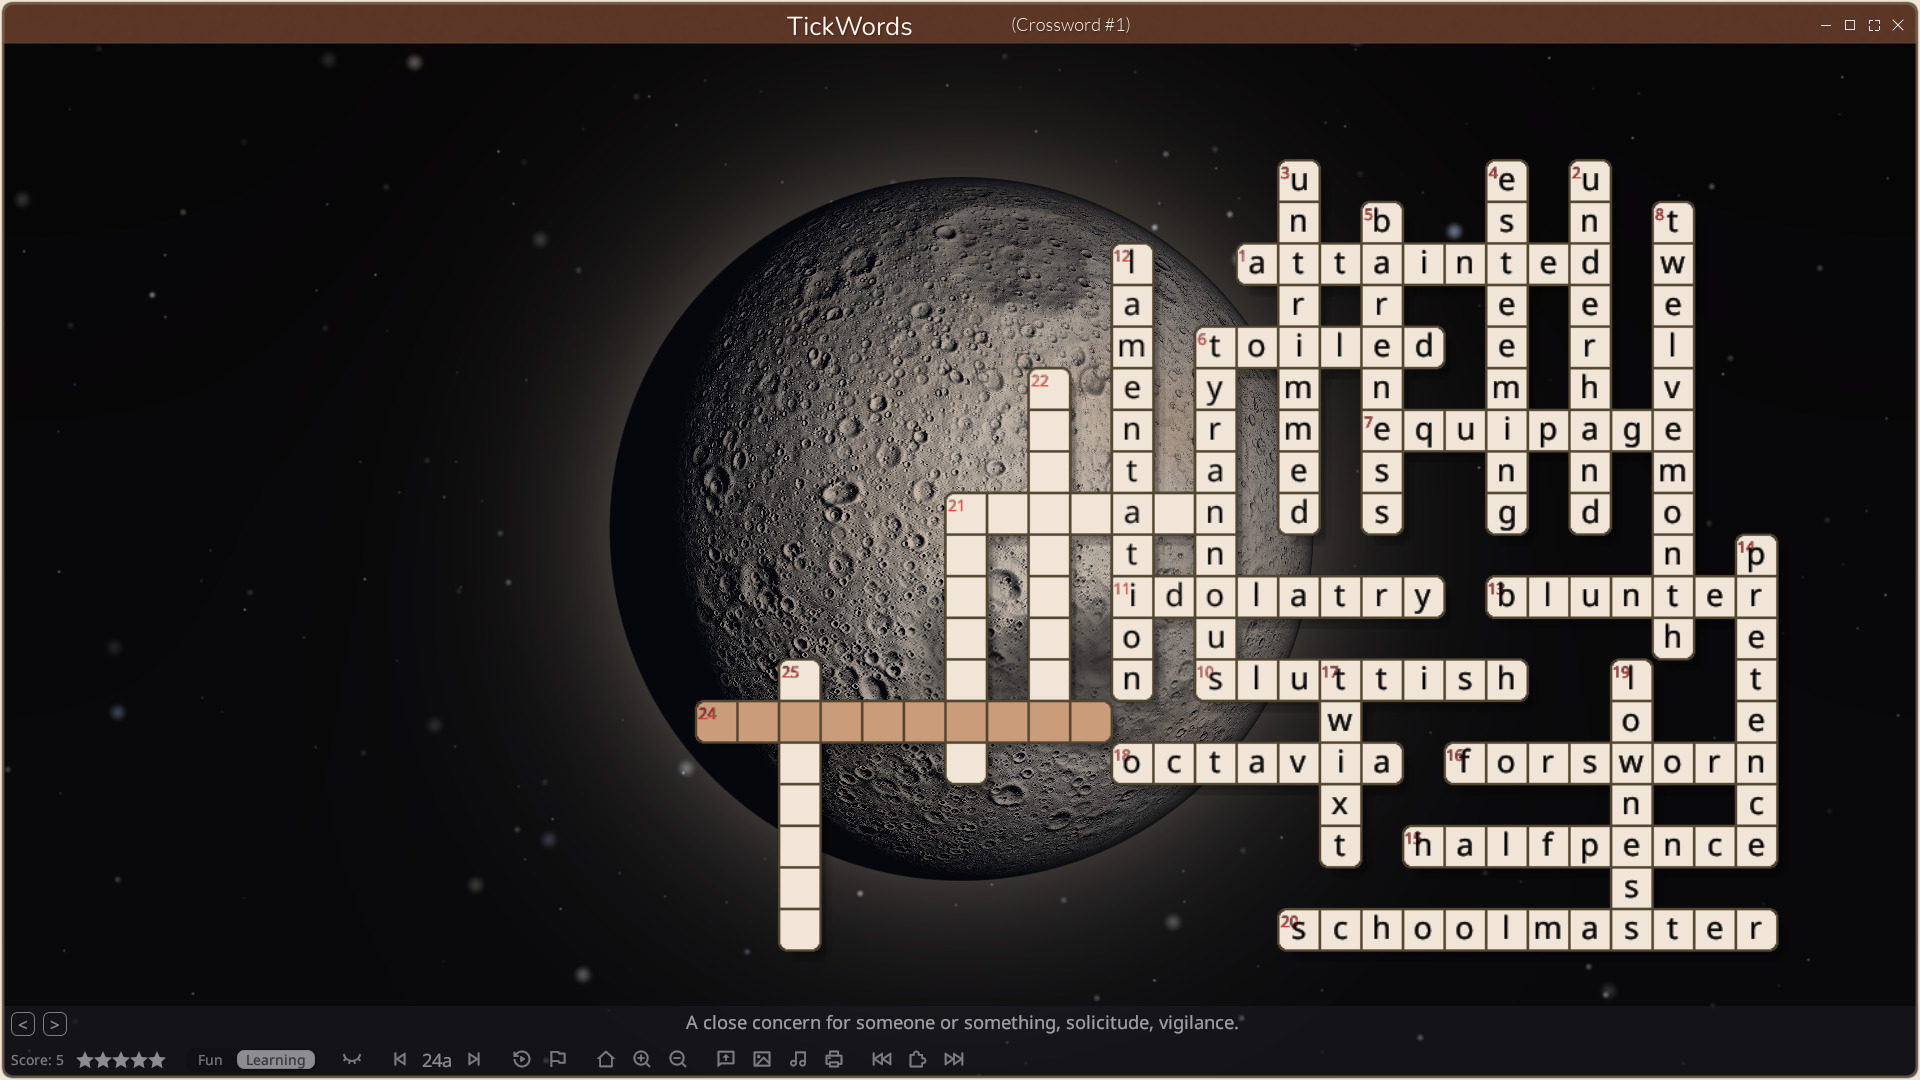Click the music note icon
This screenshot has width=1920, height=1080.
798,1059
